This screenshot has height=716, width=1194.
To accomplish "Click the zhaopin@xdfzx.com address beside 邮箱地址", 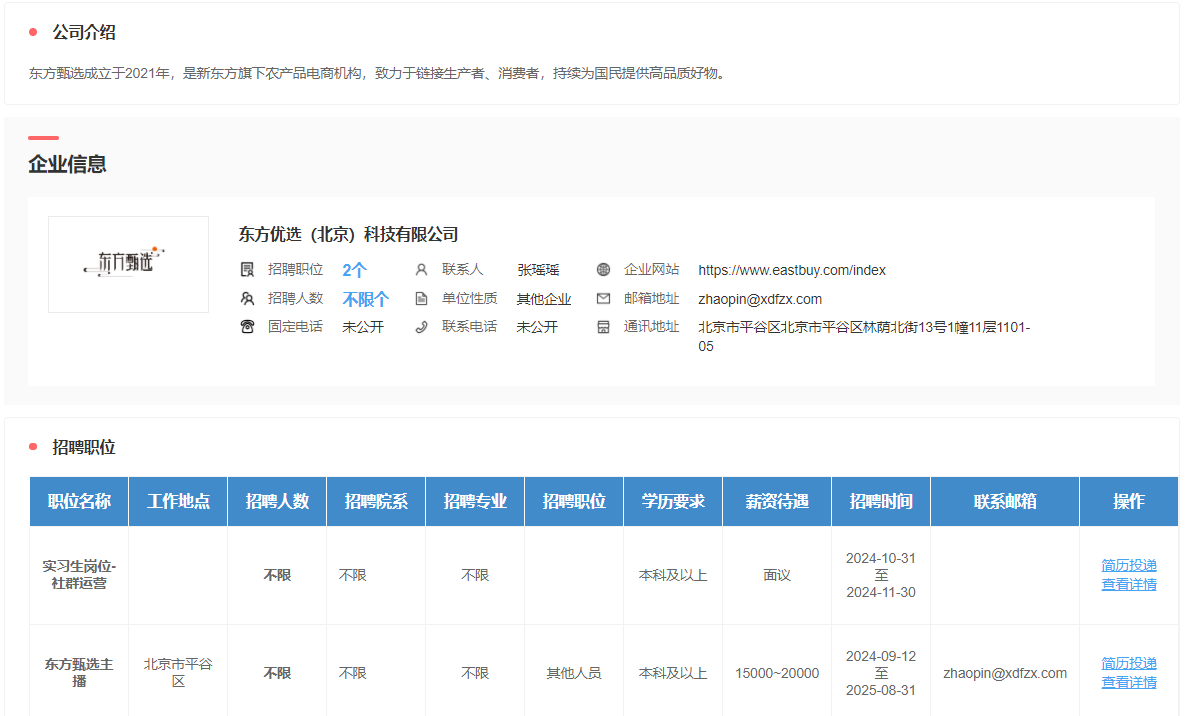I will [760, 299].
